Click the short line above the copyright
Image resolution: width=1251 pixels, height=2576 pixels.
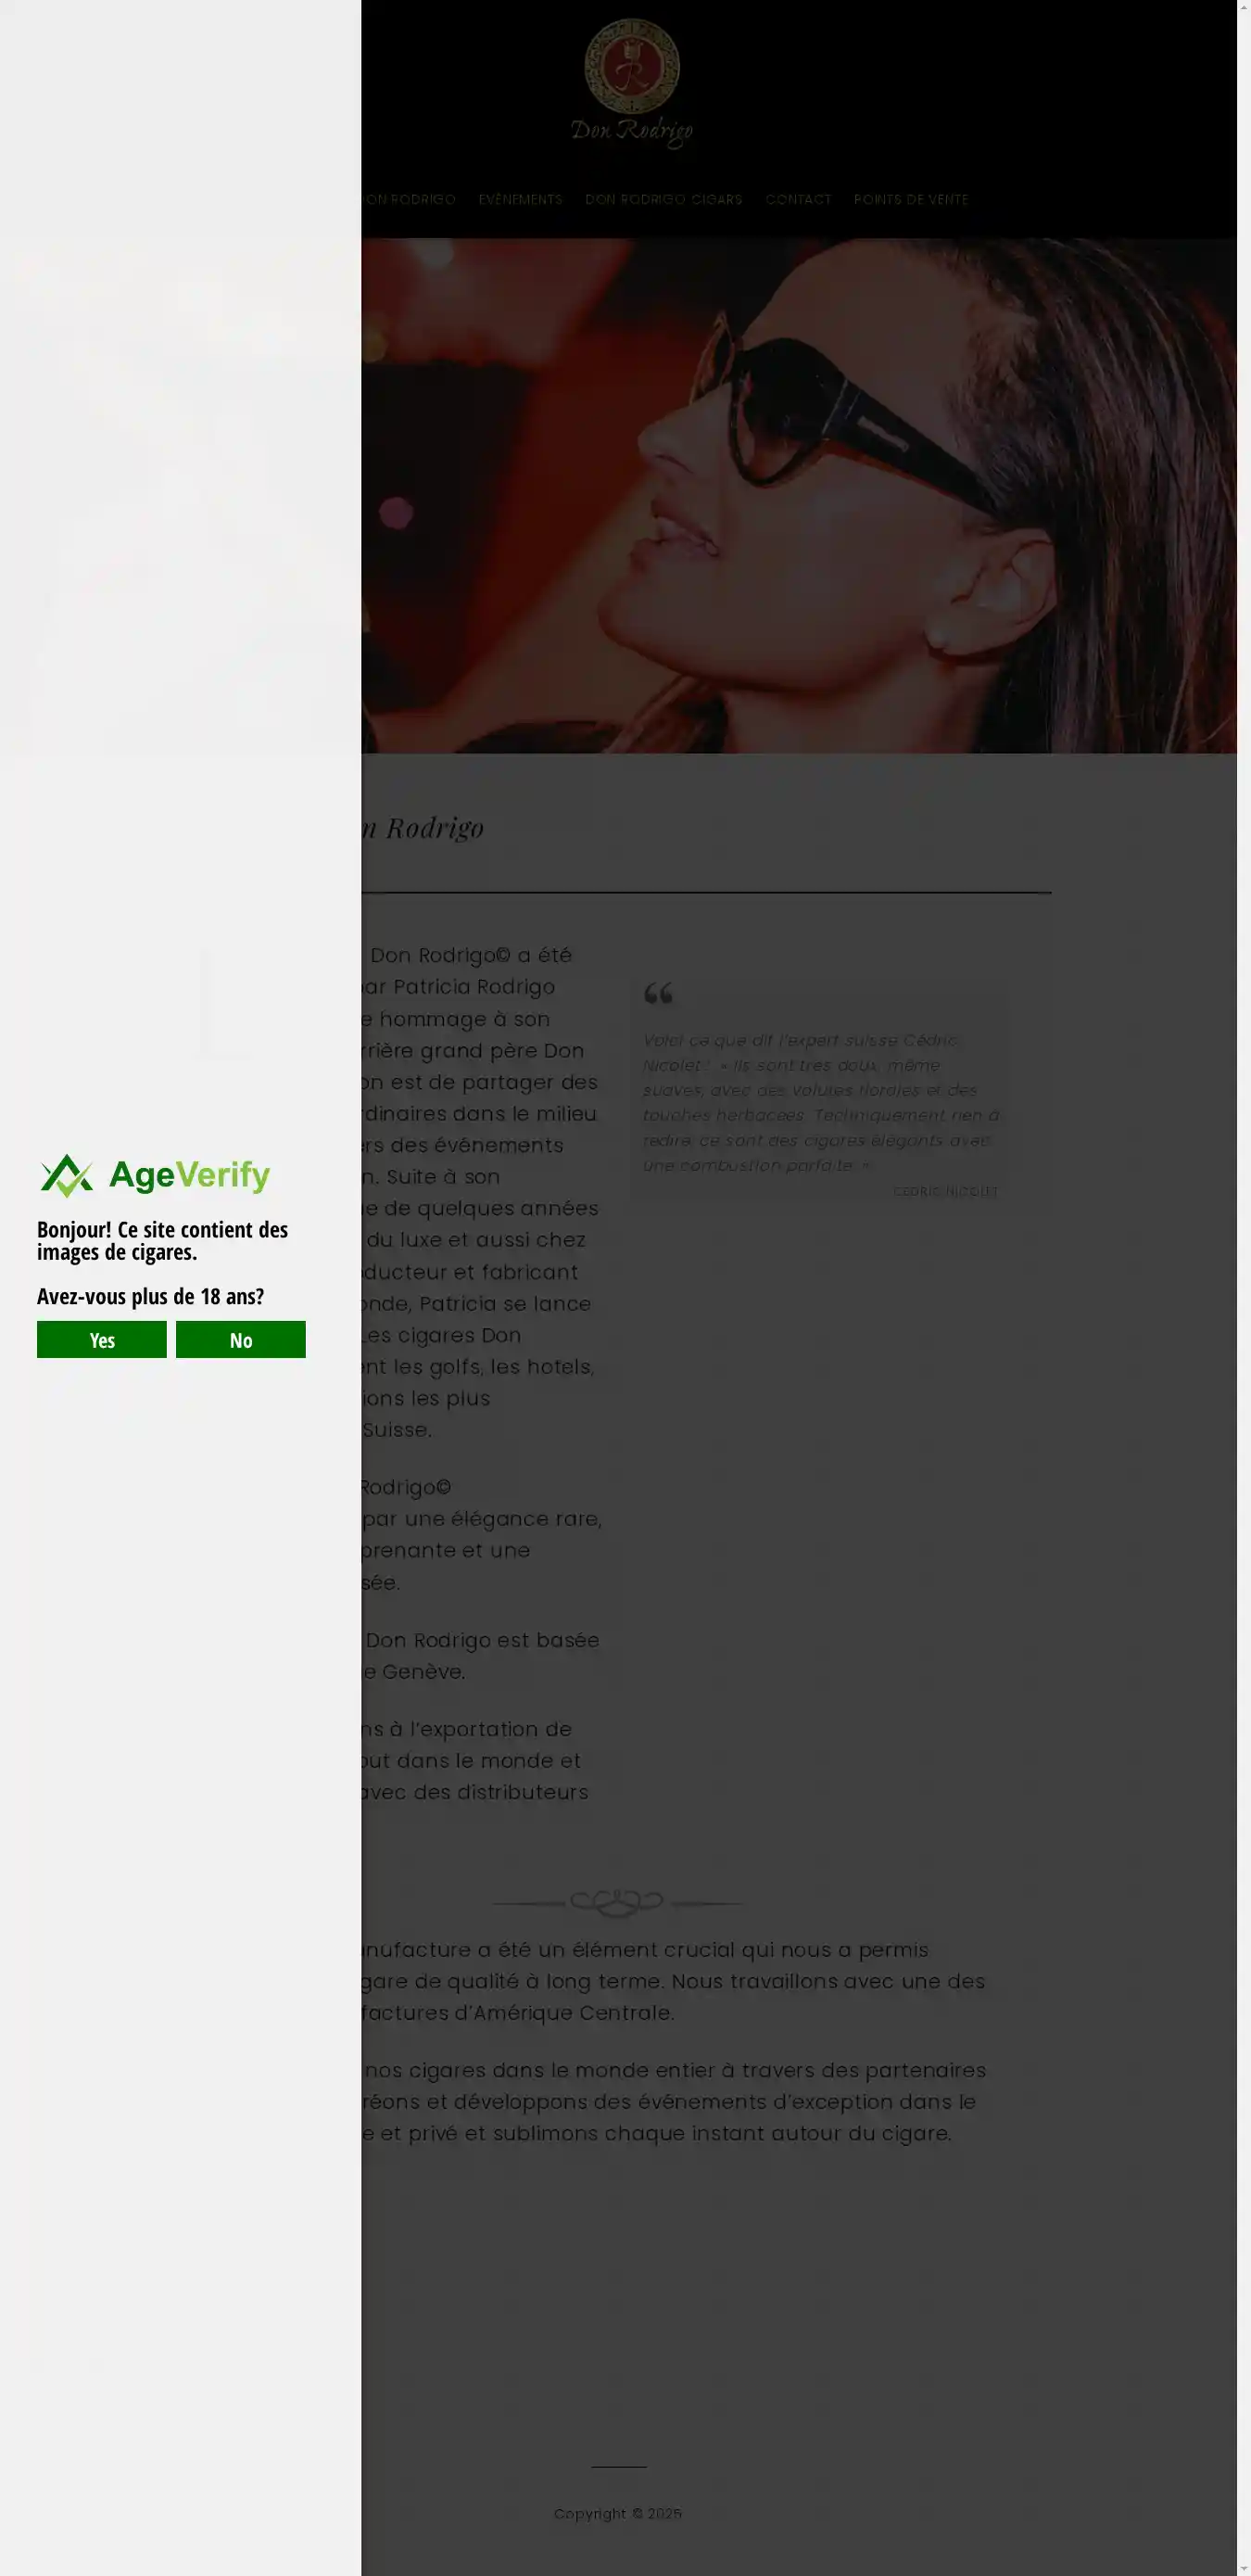pyautogui.click(x=619, y=2467)
